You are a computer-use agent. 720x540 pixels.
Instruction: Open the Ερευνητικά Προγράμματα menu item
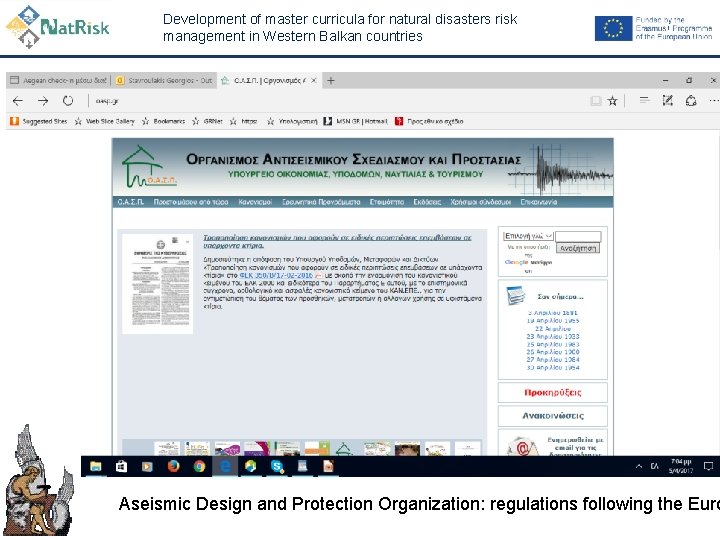(x=321, y=202)
